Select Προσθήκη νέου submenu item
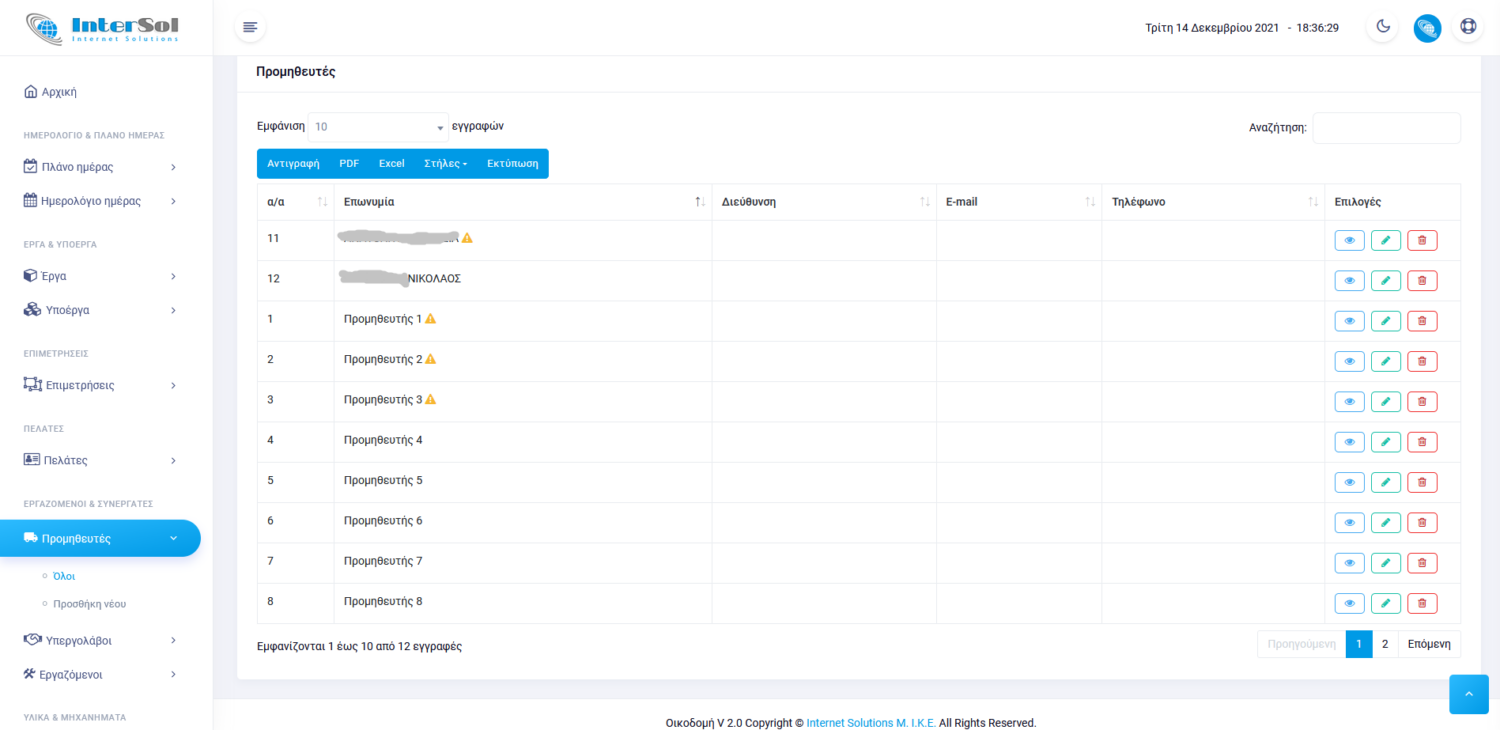Screen dimensions: 1500x730 (89, 604)
